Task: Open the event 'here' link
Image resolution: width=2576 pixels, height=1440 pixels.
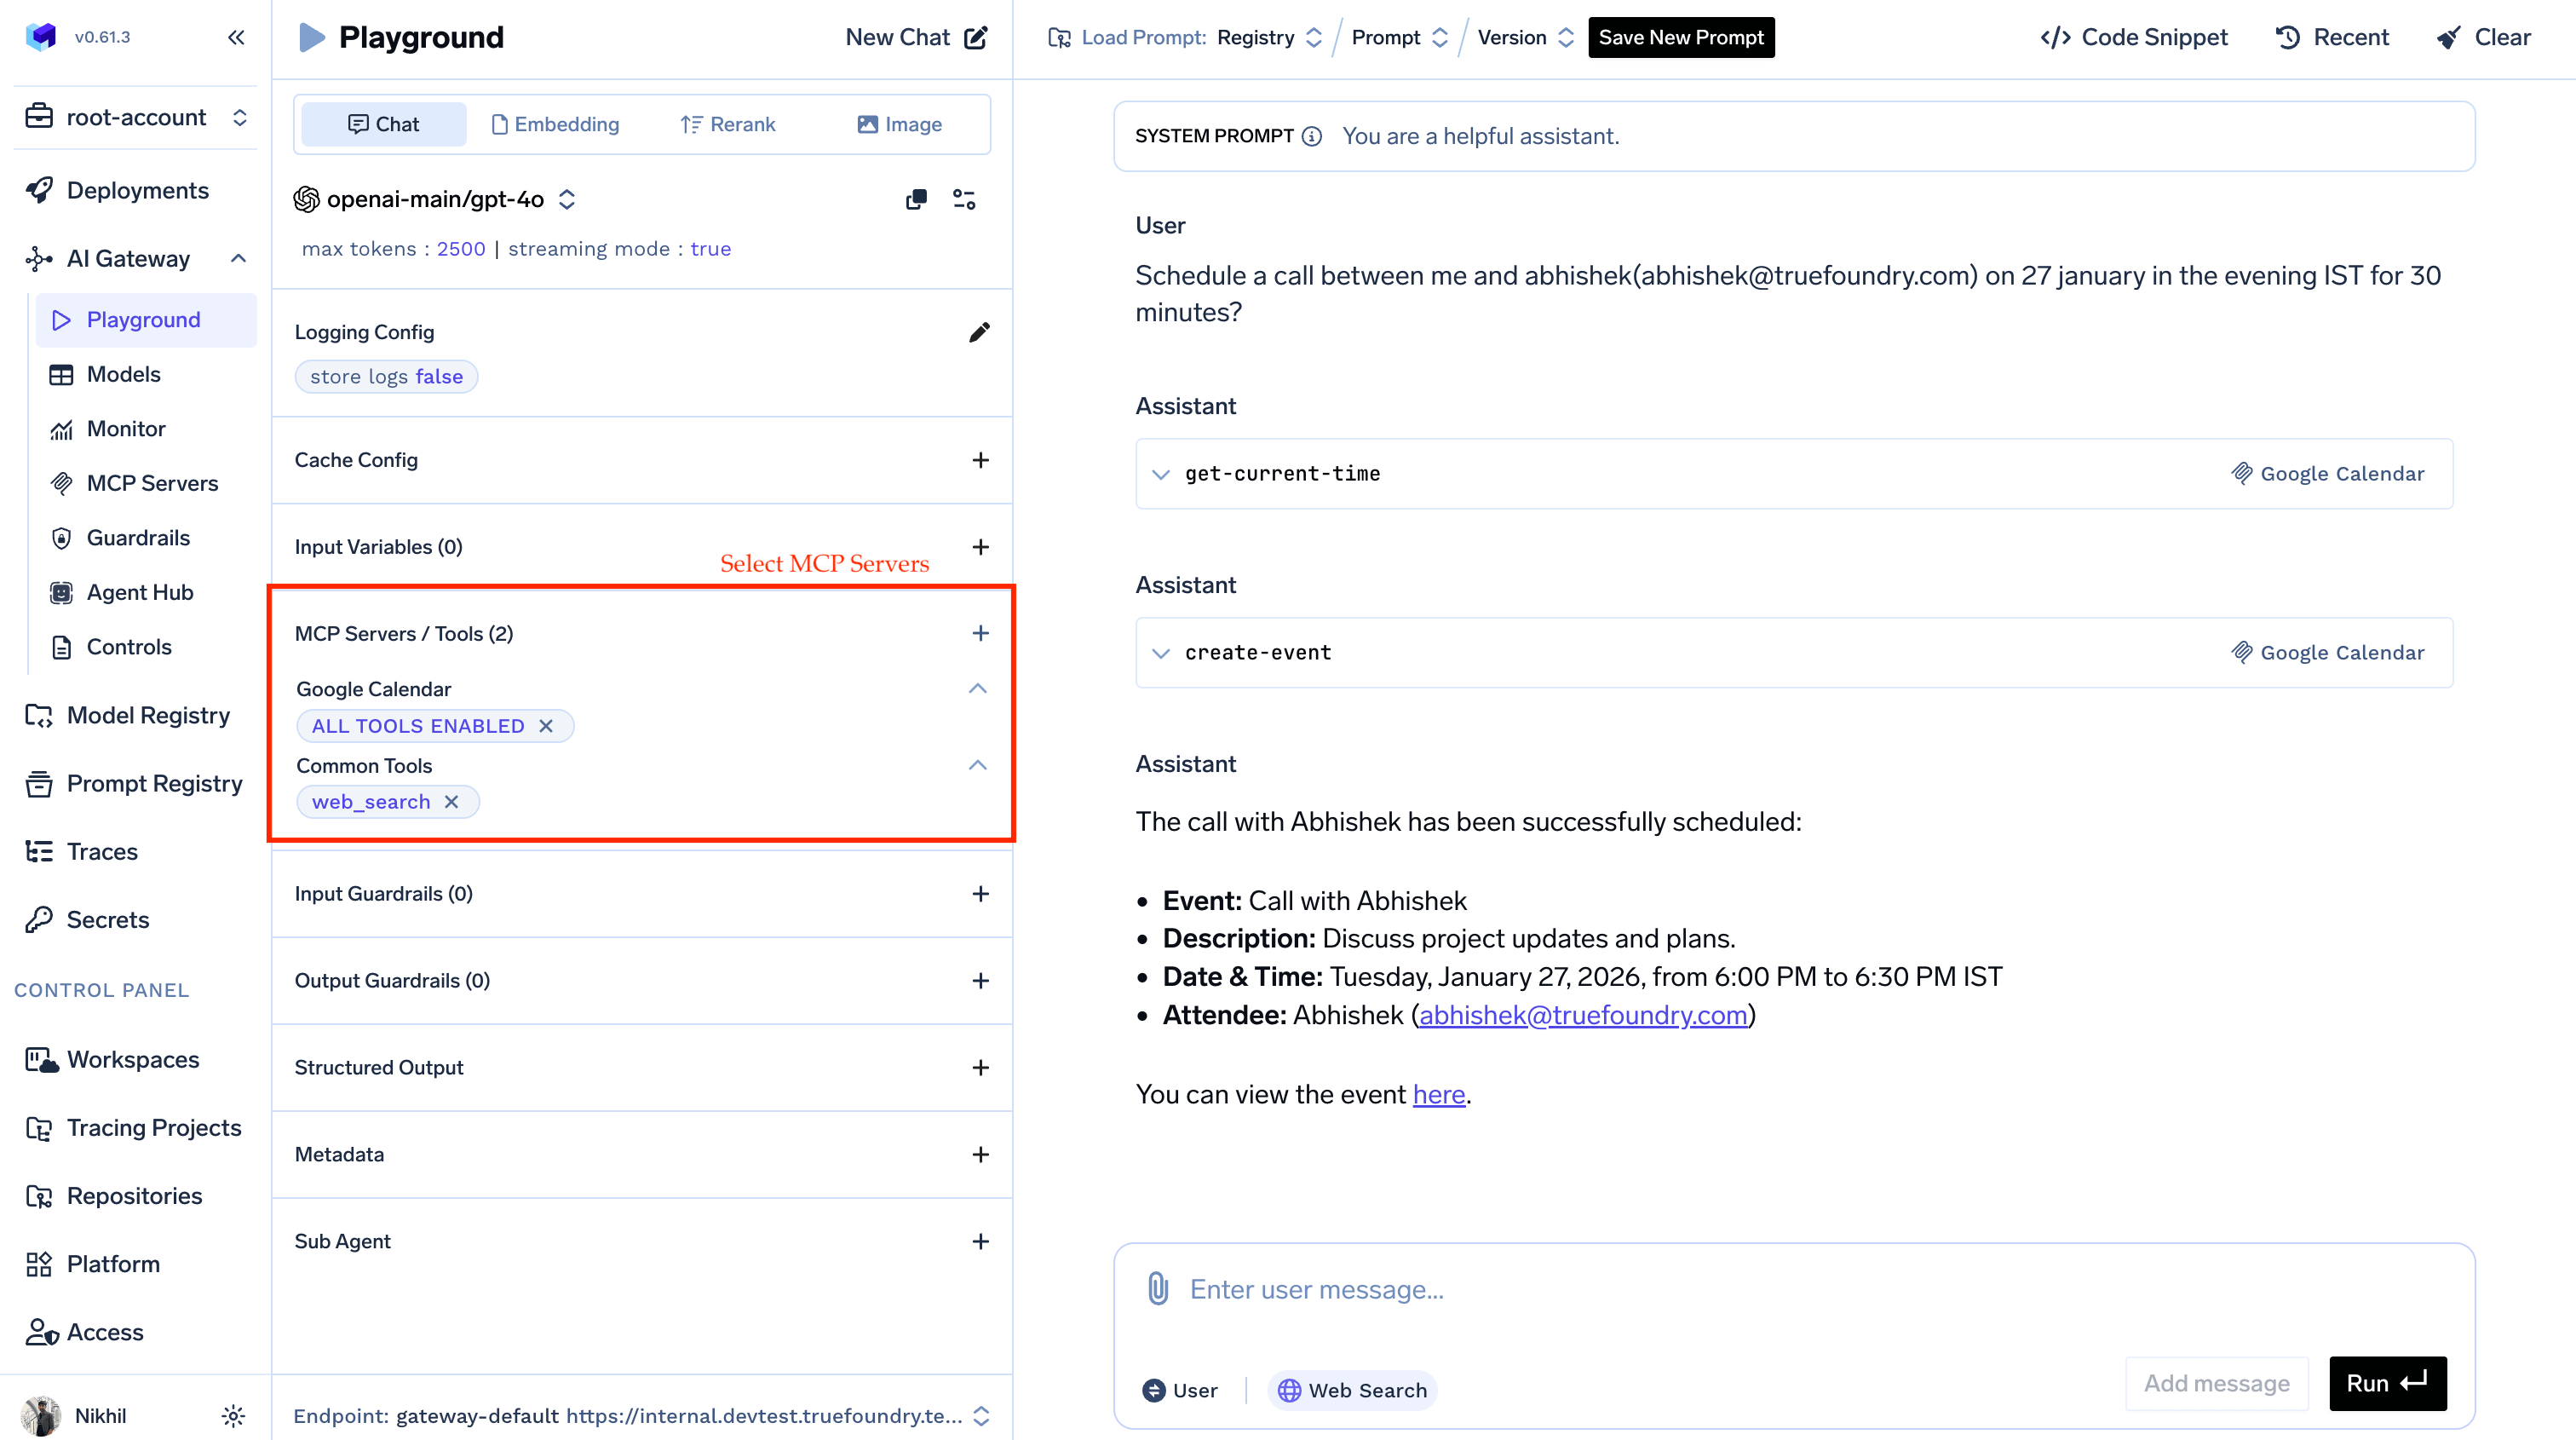Action: tap(1438, 1094)
